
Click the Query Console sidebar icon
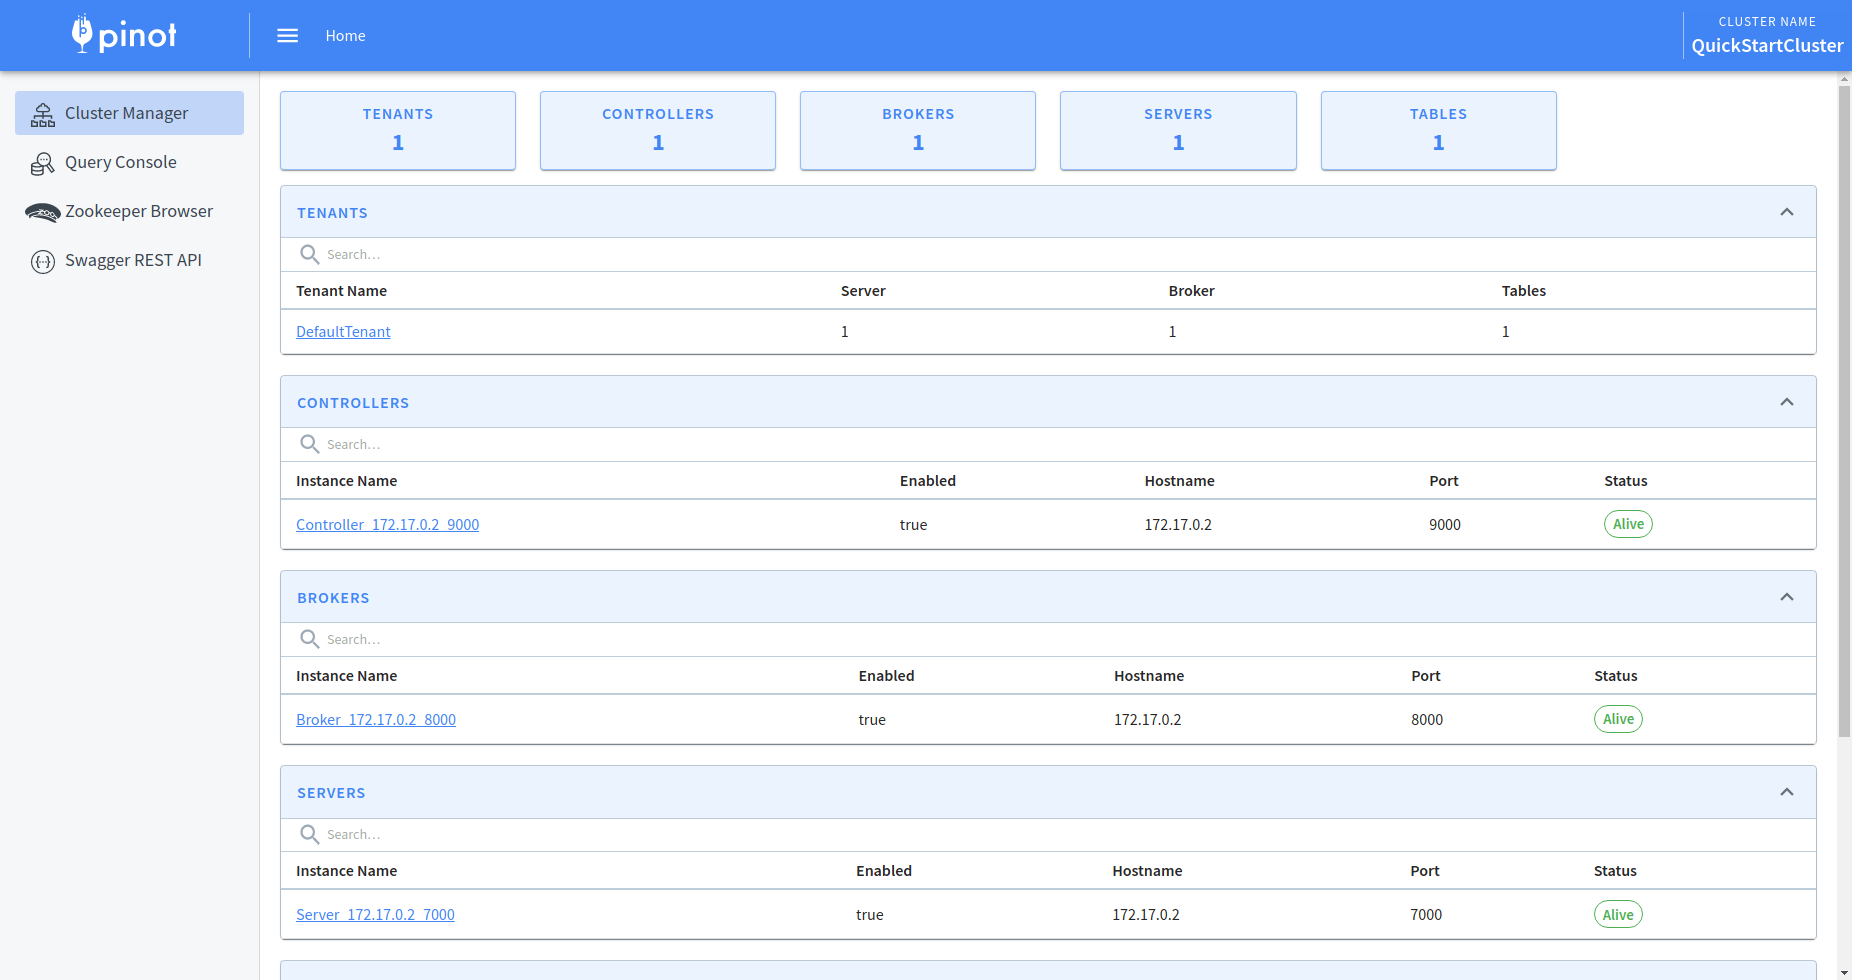tap(43, 163)
